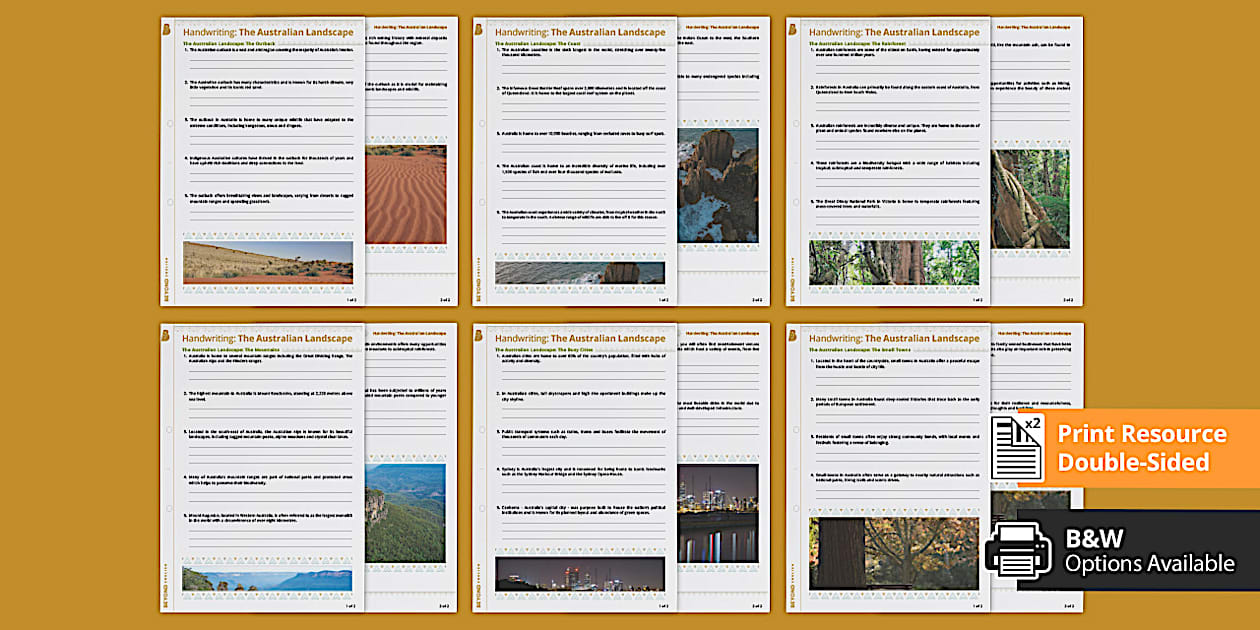Click the night city skyline reflection photo

717,512
